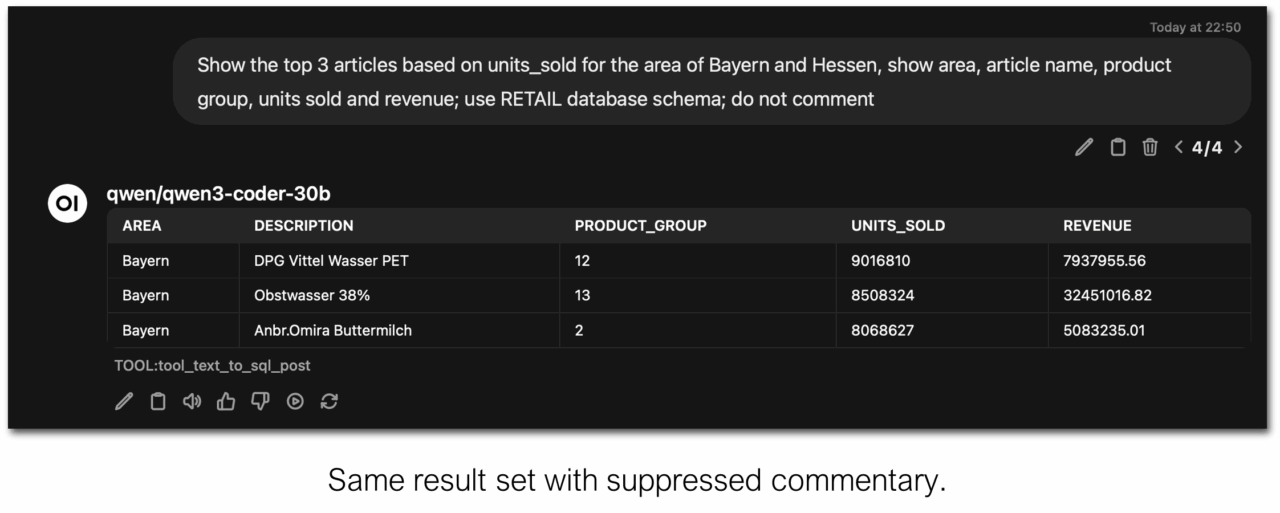1280x513 pixels.
Task: Give the response a thumbs down
Action: (260, 401)
